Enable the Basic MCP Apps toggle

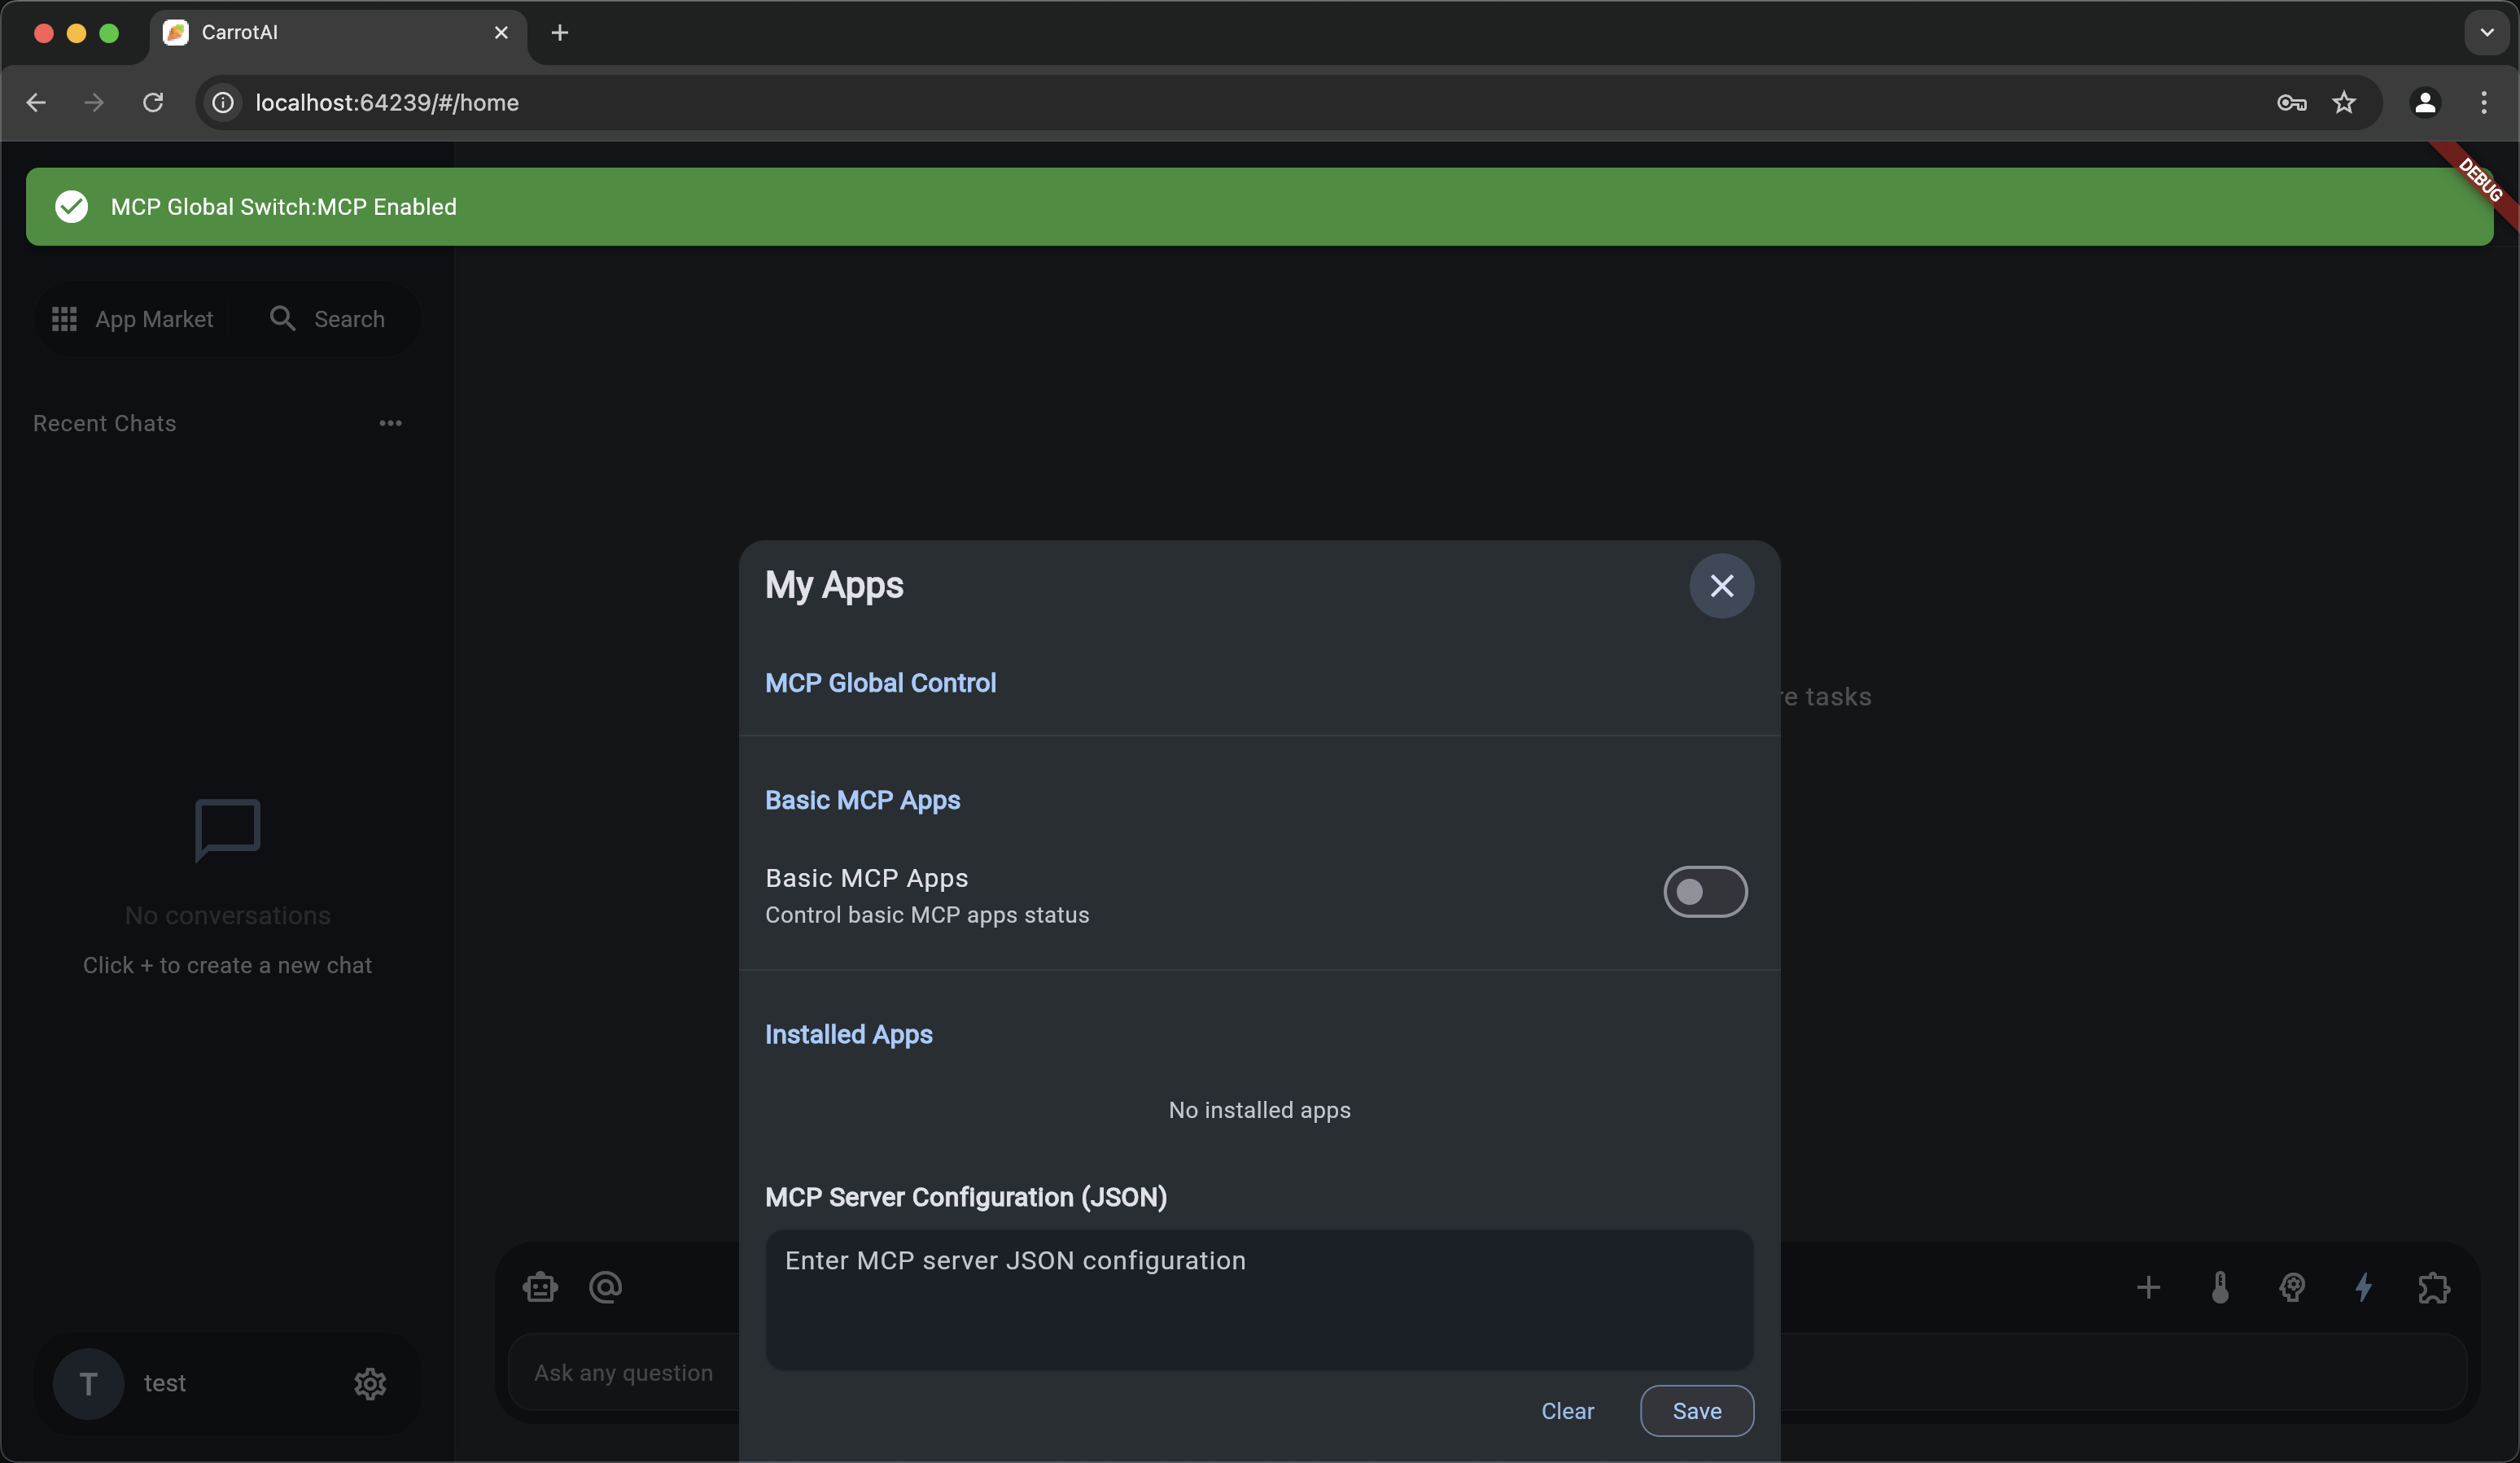[1704, 891]
